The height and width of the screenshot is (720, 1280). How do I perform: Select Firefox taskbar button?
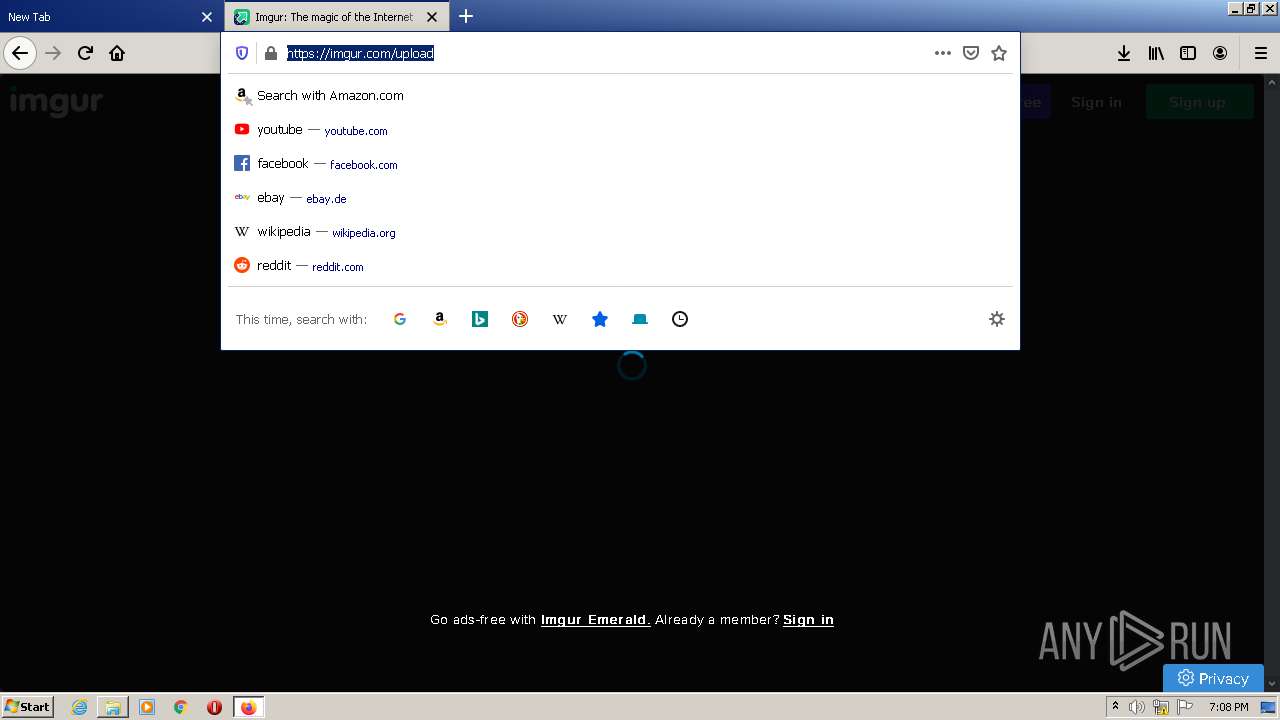248,707
